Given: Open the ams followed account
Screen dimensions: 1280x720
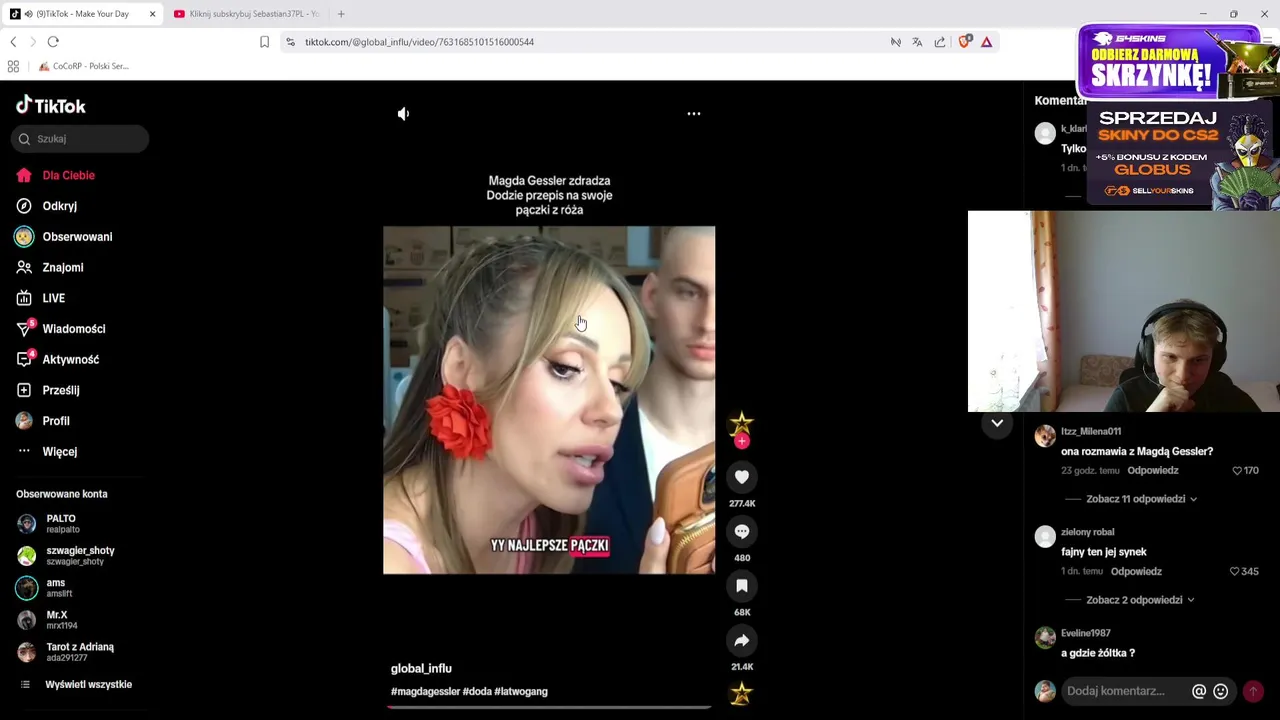Looking at the screenshot, I should [55, 587].
